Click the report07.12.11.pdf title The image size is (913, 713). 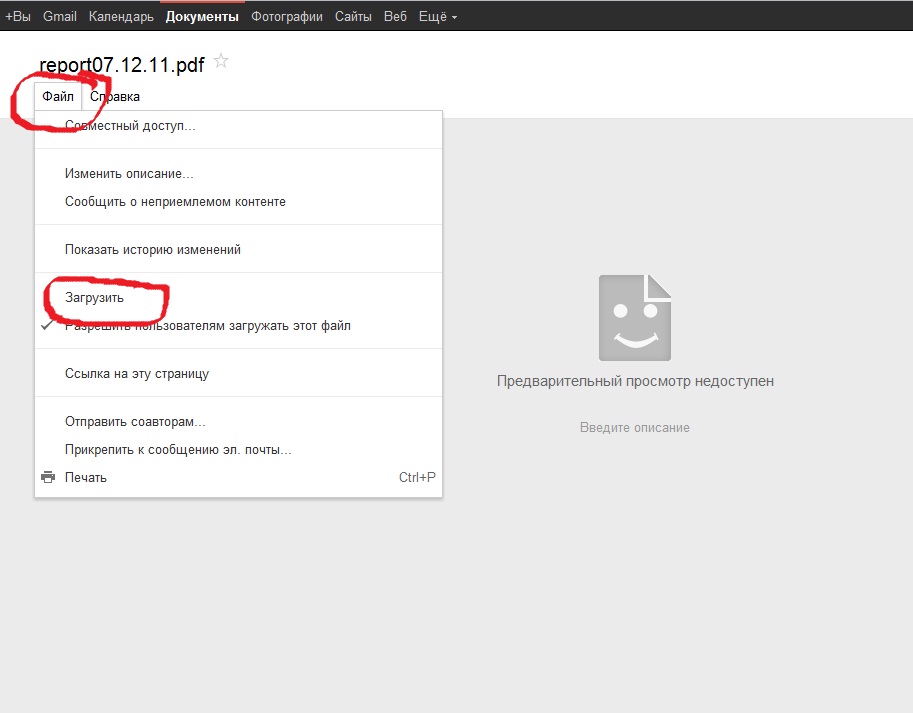pos(122,65)
